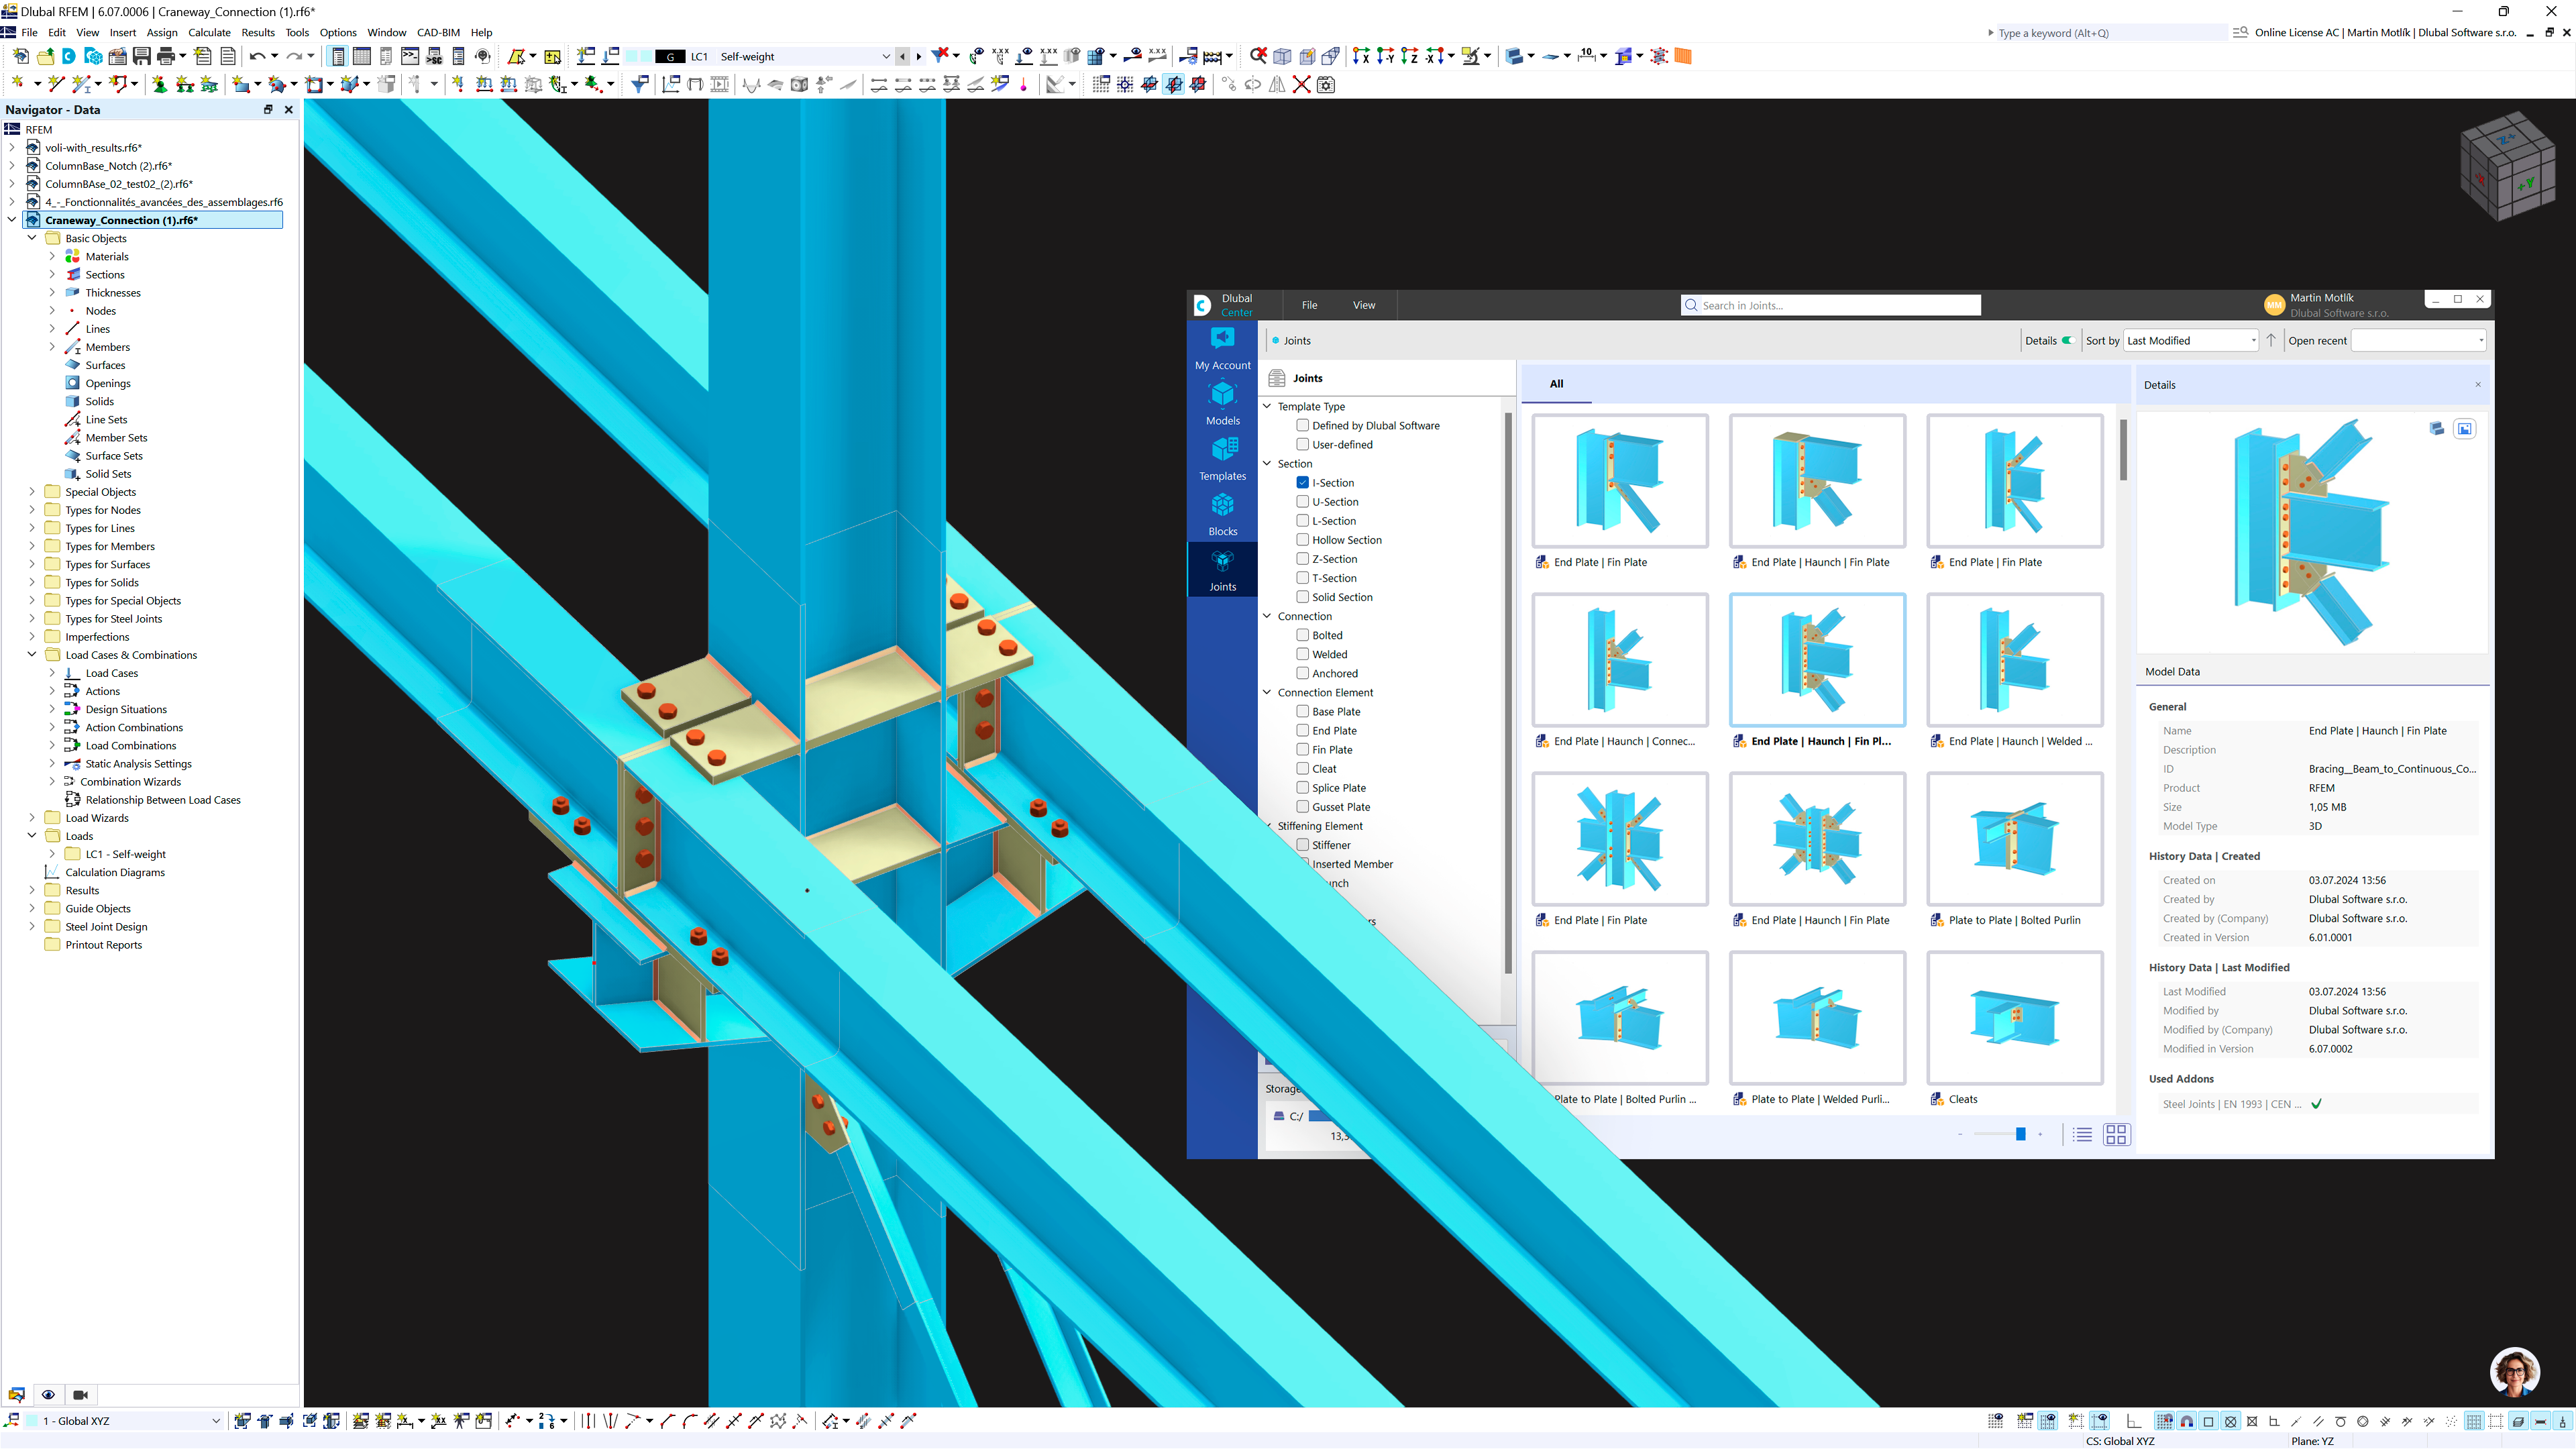
Task: Expand the Results tree item in Navigator
Action: (32, 889)
